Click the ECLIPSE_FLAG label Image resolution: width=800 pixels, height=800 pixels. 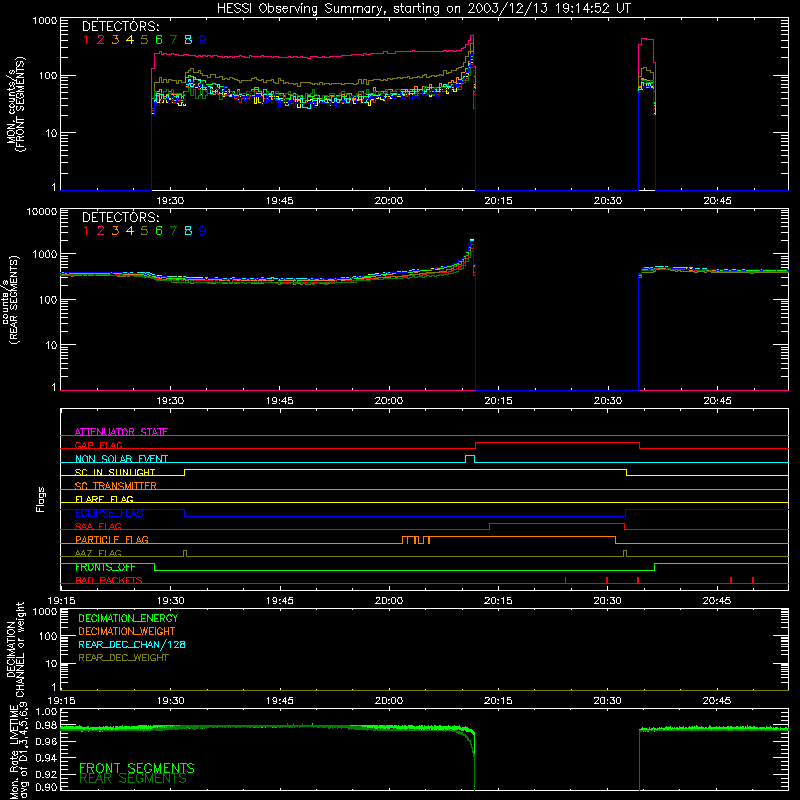109,513
